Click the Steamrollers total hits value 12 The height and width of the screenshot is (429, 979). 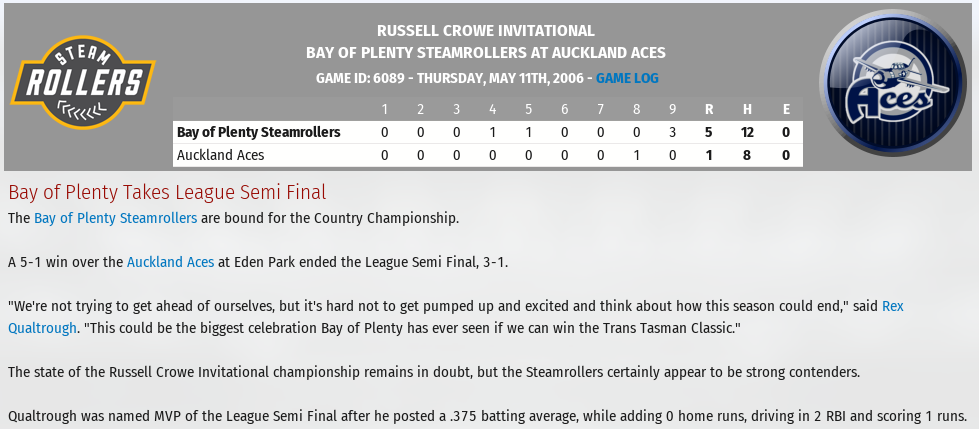(747, 132)
